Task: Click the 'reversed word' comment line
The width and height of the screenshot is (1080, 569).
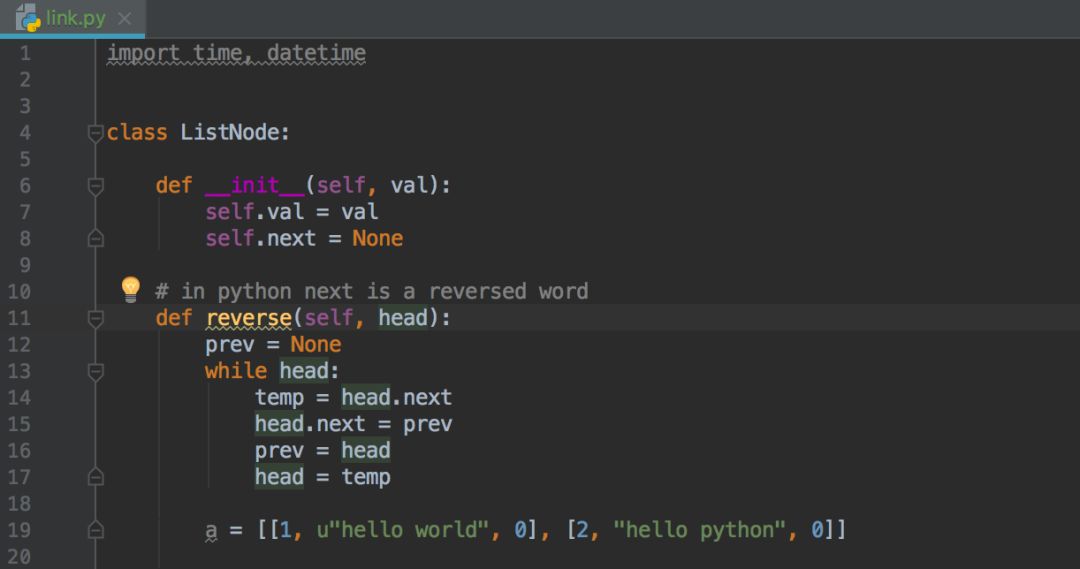Action: [x=372, y=291]
